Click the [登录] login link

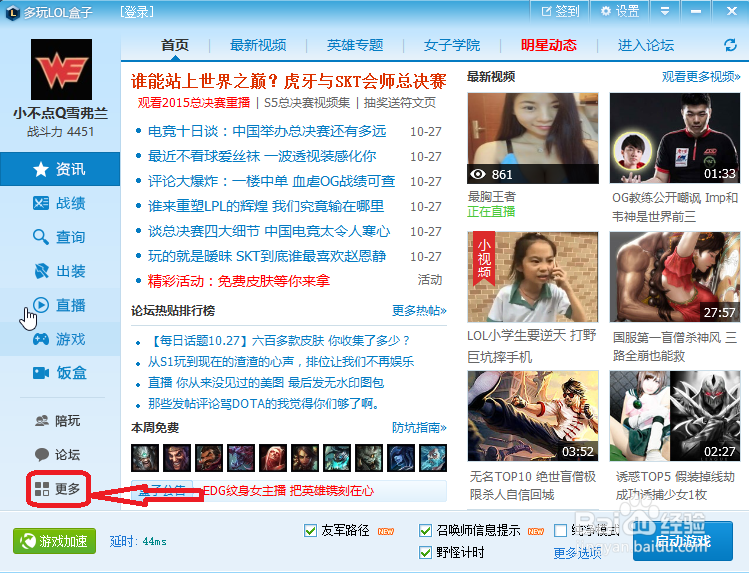pyautogui.click(x=137, y=12)
